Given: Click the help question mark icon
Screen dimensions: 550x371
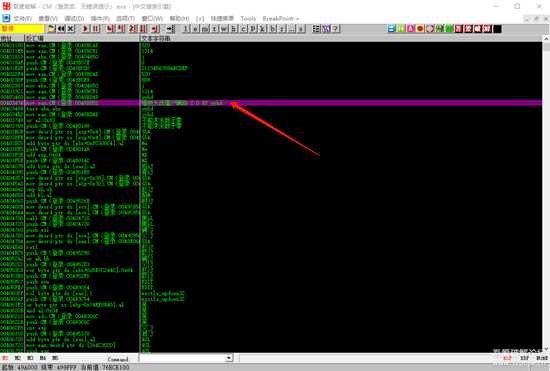Looking at the screenshot, I should point(336,29).
